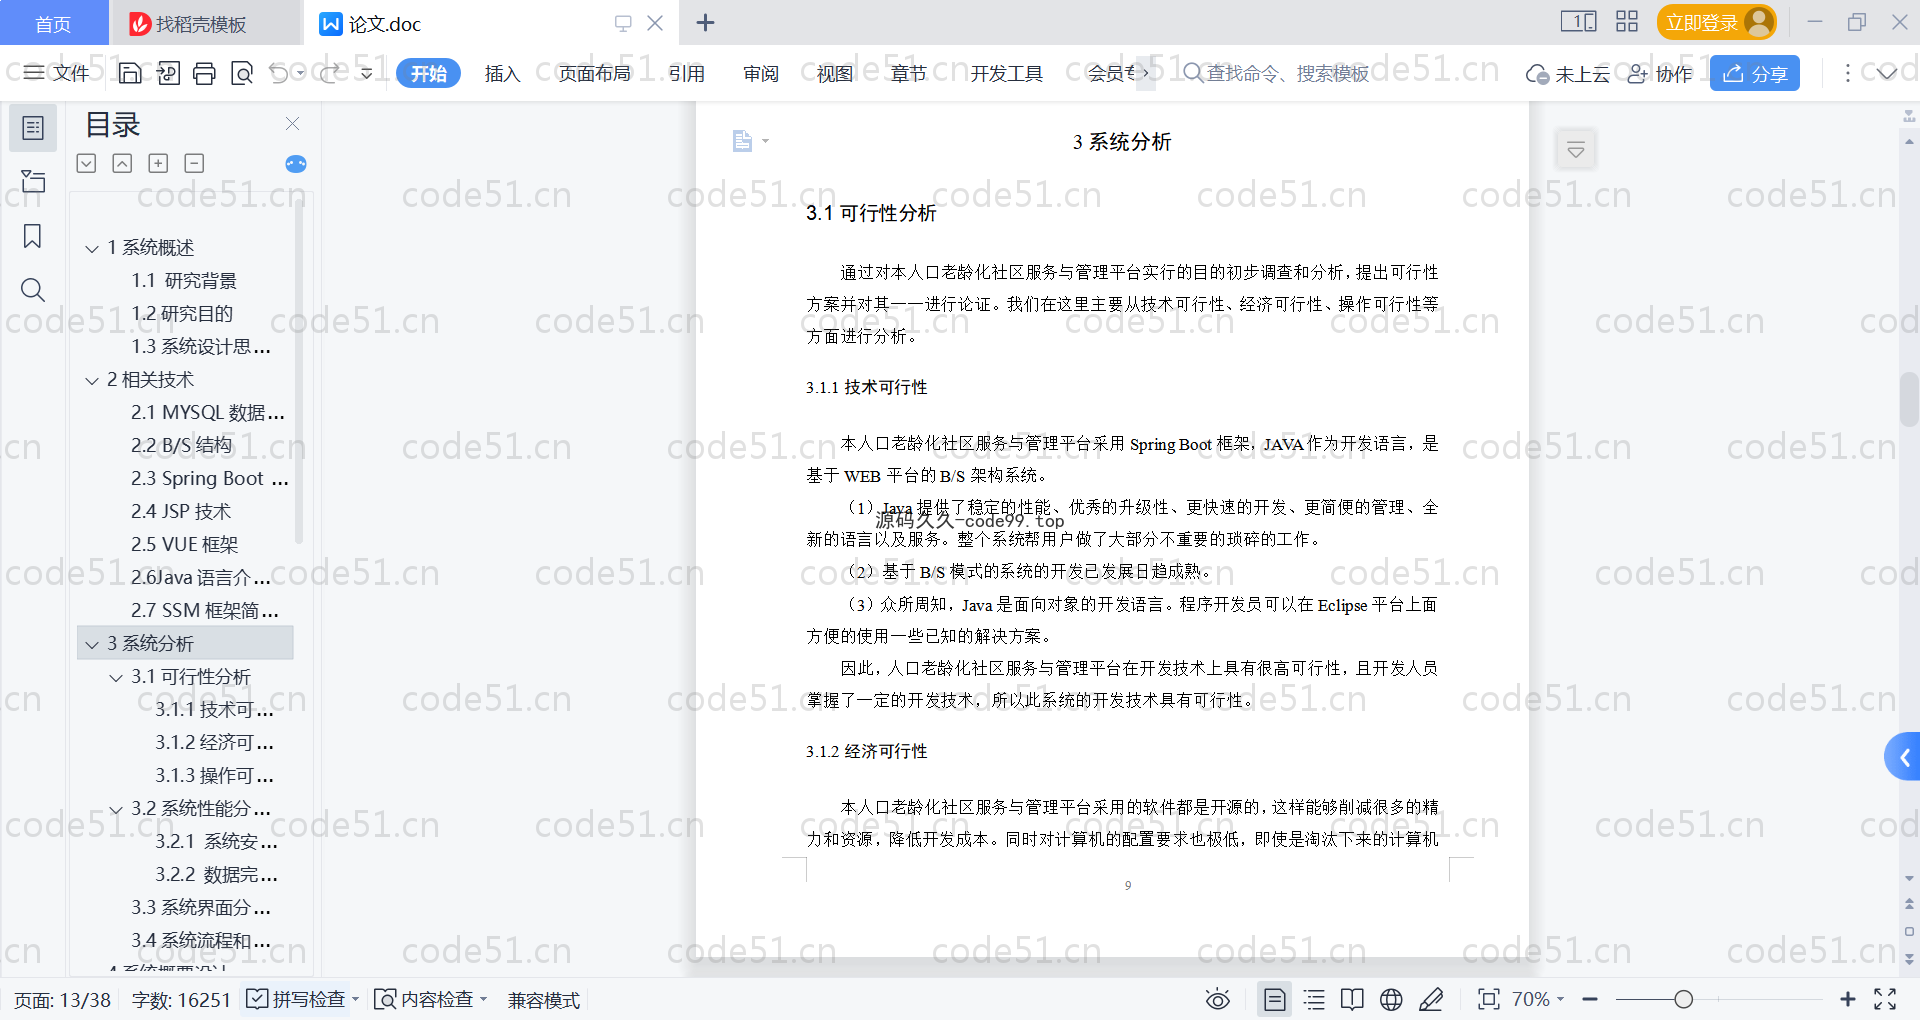1920x1020 pixels.
Task: Click the filter icon beside the page
Action: point(1576,150)
